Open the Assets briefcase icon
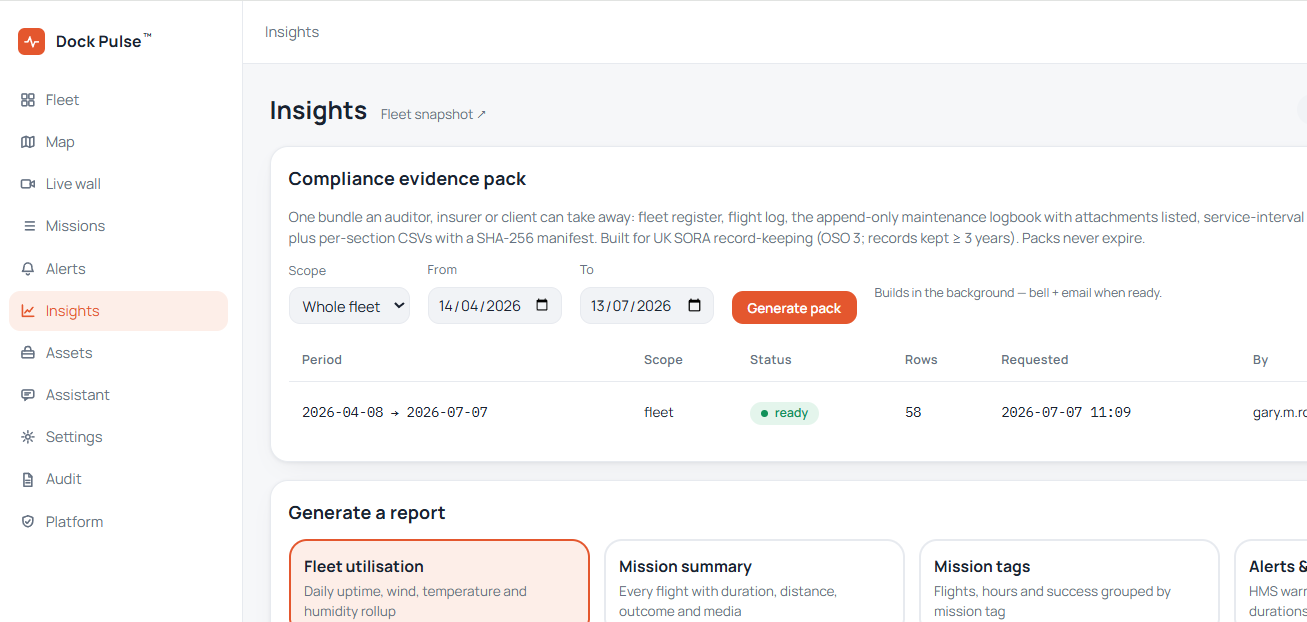The height and width of the screenshot is (622, 1307). [28, 353]
